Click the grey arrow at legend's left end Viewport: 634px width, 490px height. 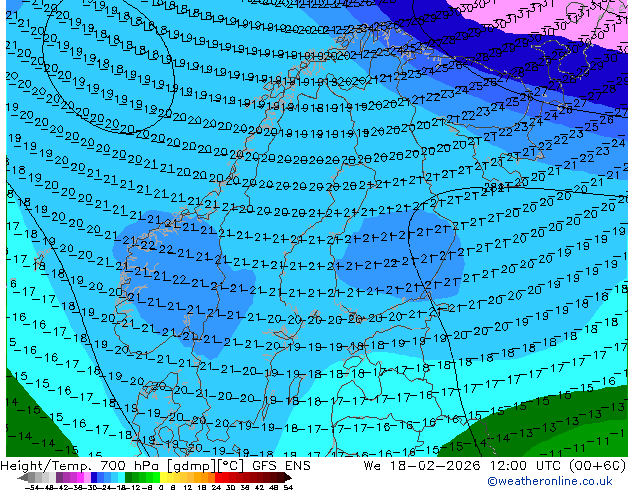(x=22, y=478)
